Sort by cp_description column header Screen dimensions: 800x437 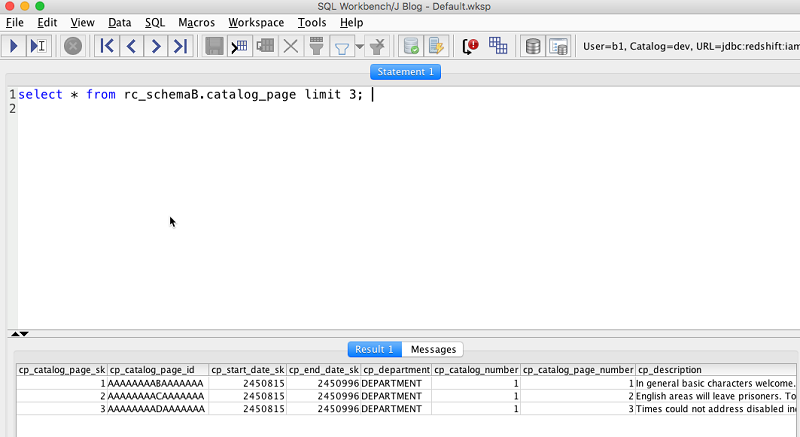716,370
